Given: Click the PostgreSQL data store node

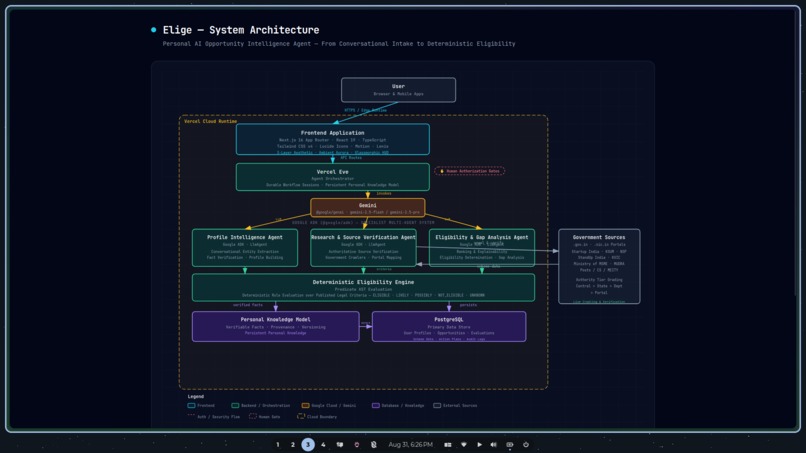Looking at the screenshot, I should 449,327.
